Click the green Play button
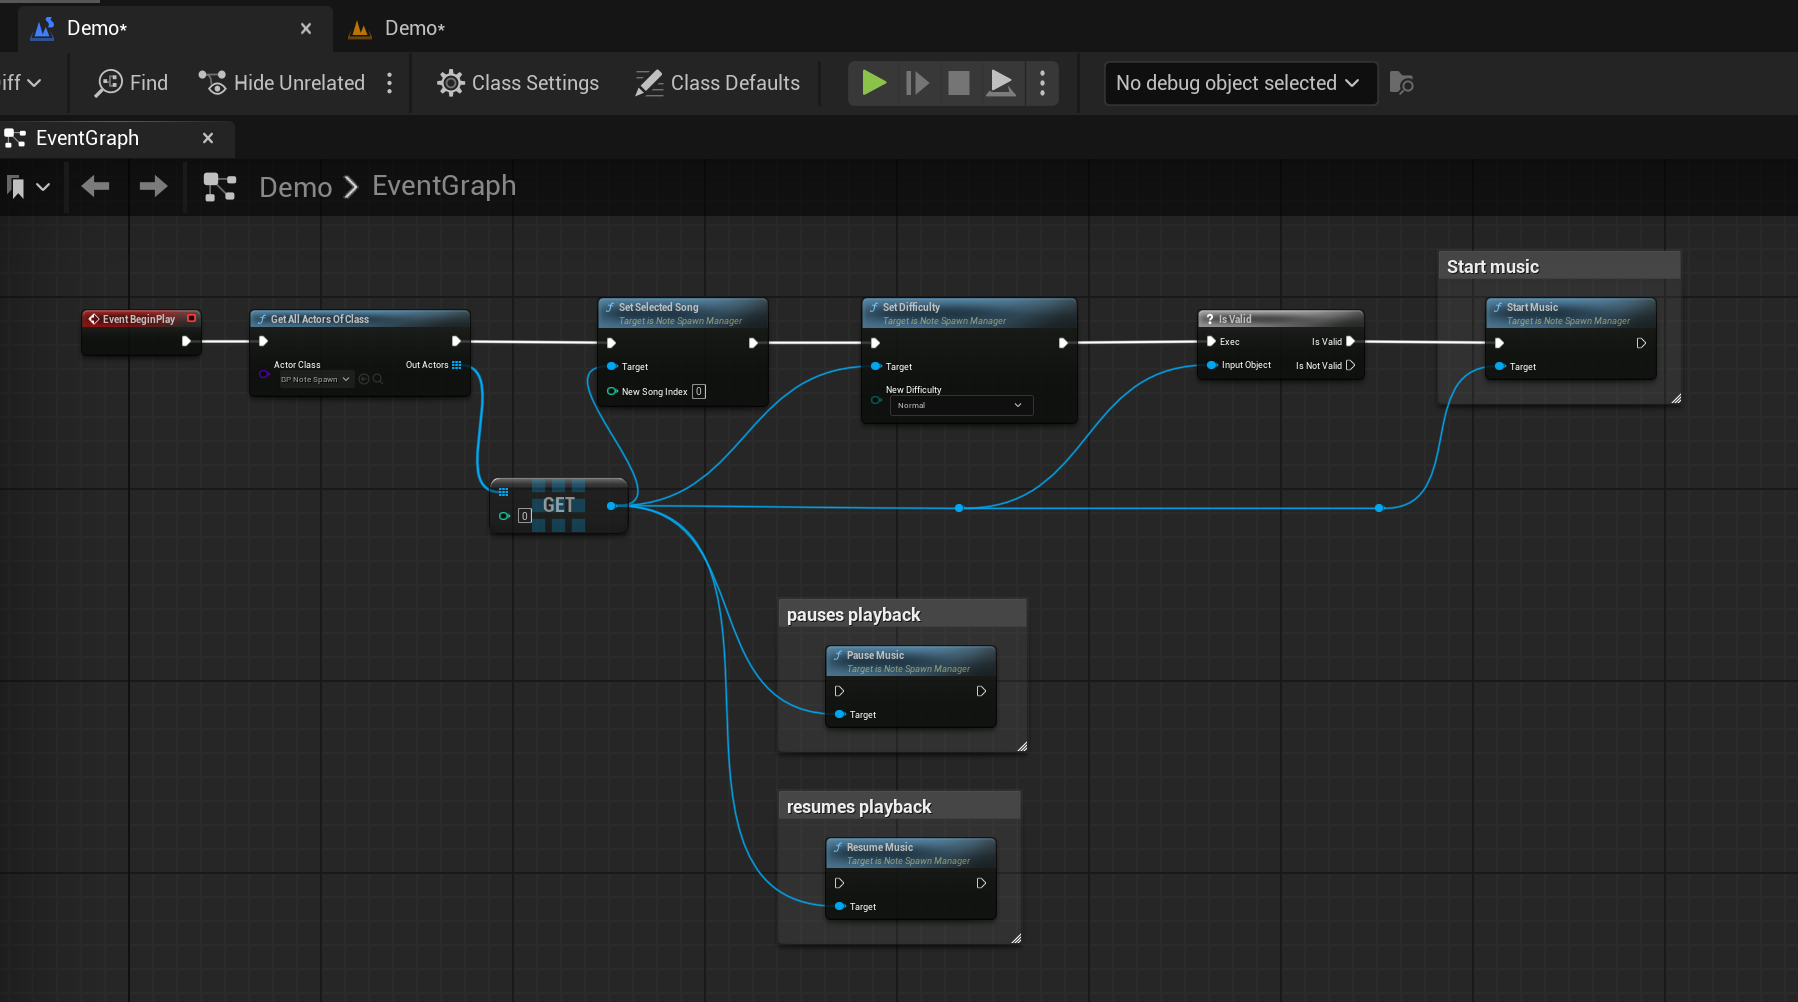1798x1002 pixels. click(874, 82)
